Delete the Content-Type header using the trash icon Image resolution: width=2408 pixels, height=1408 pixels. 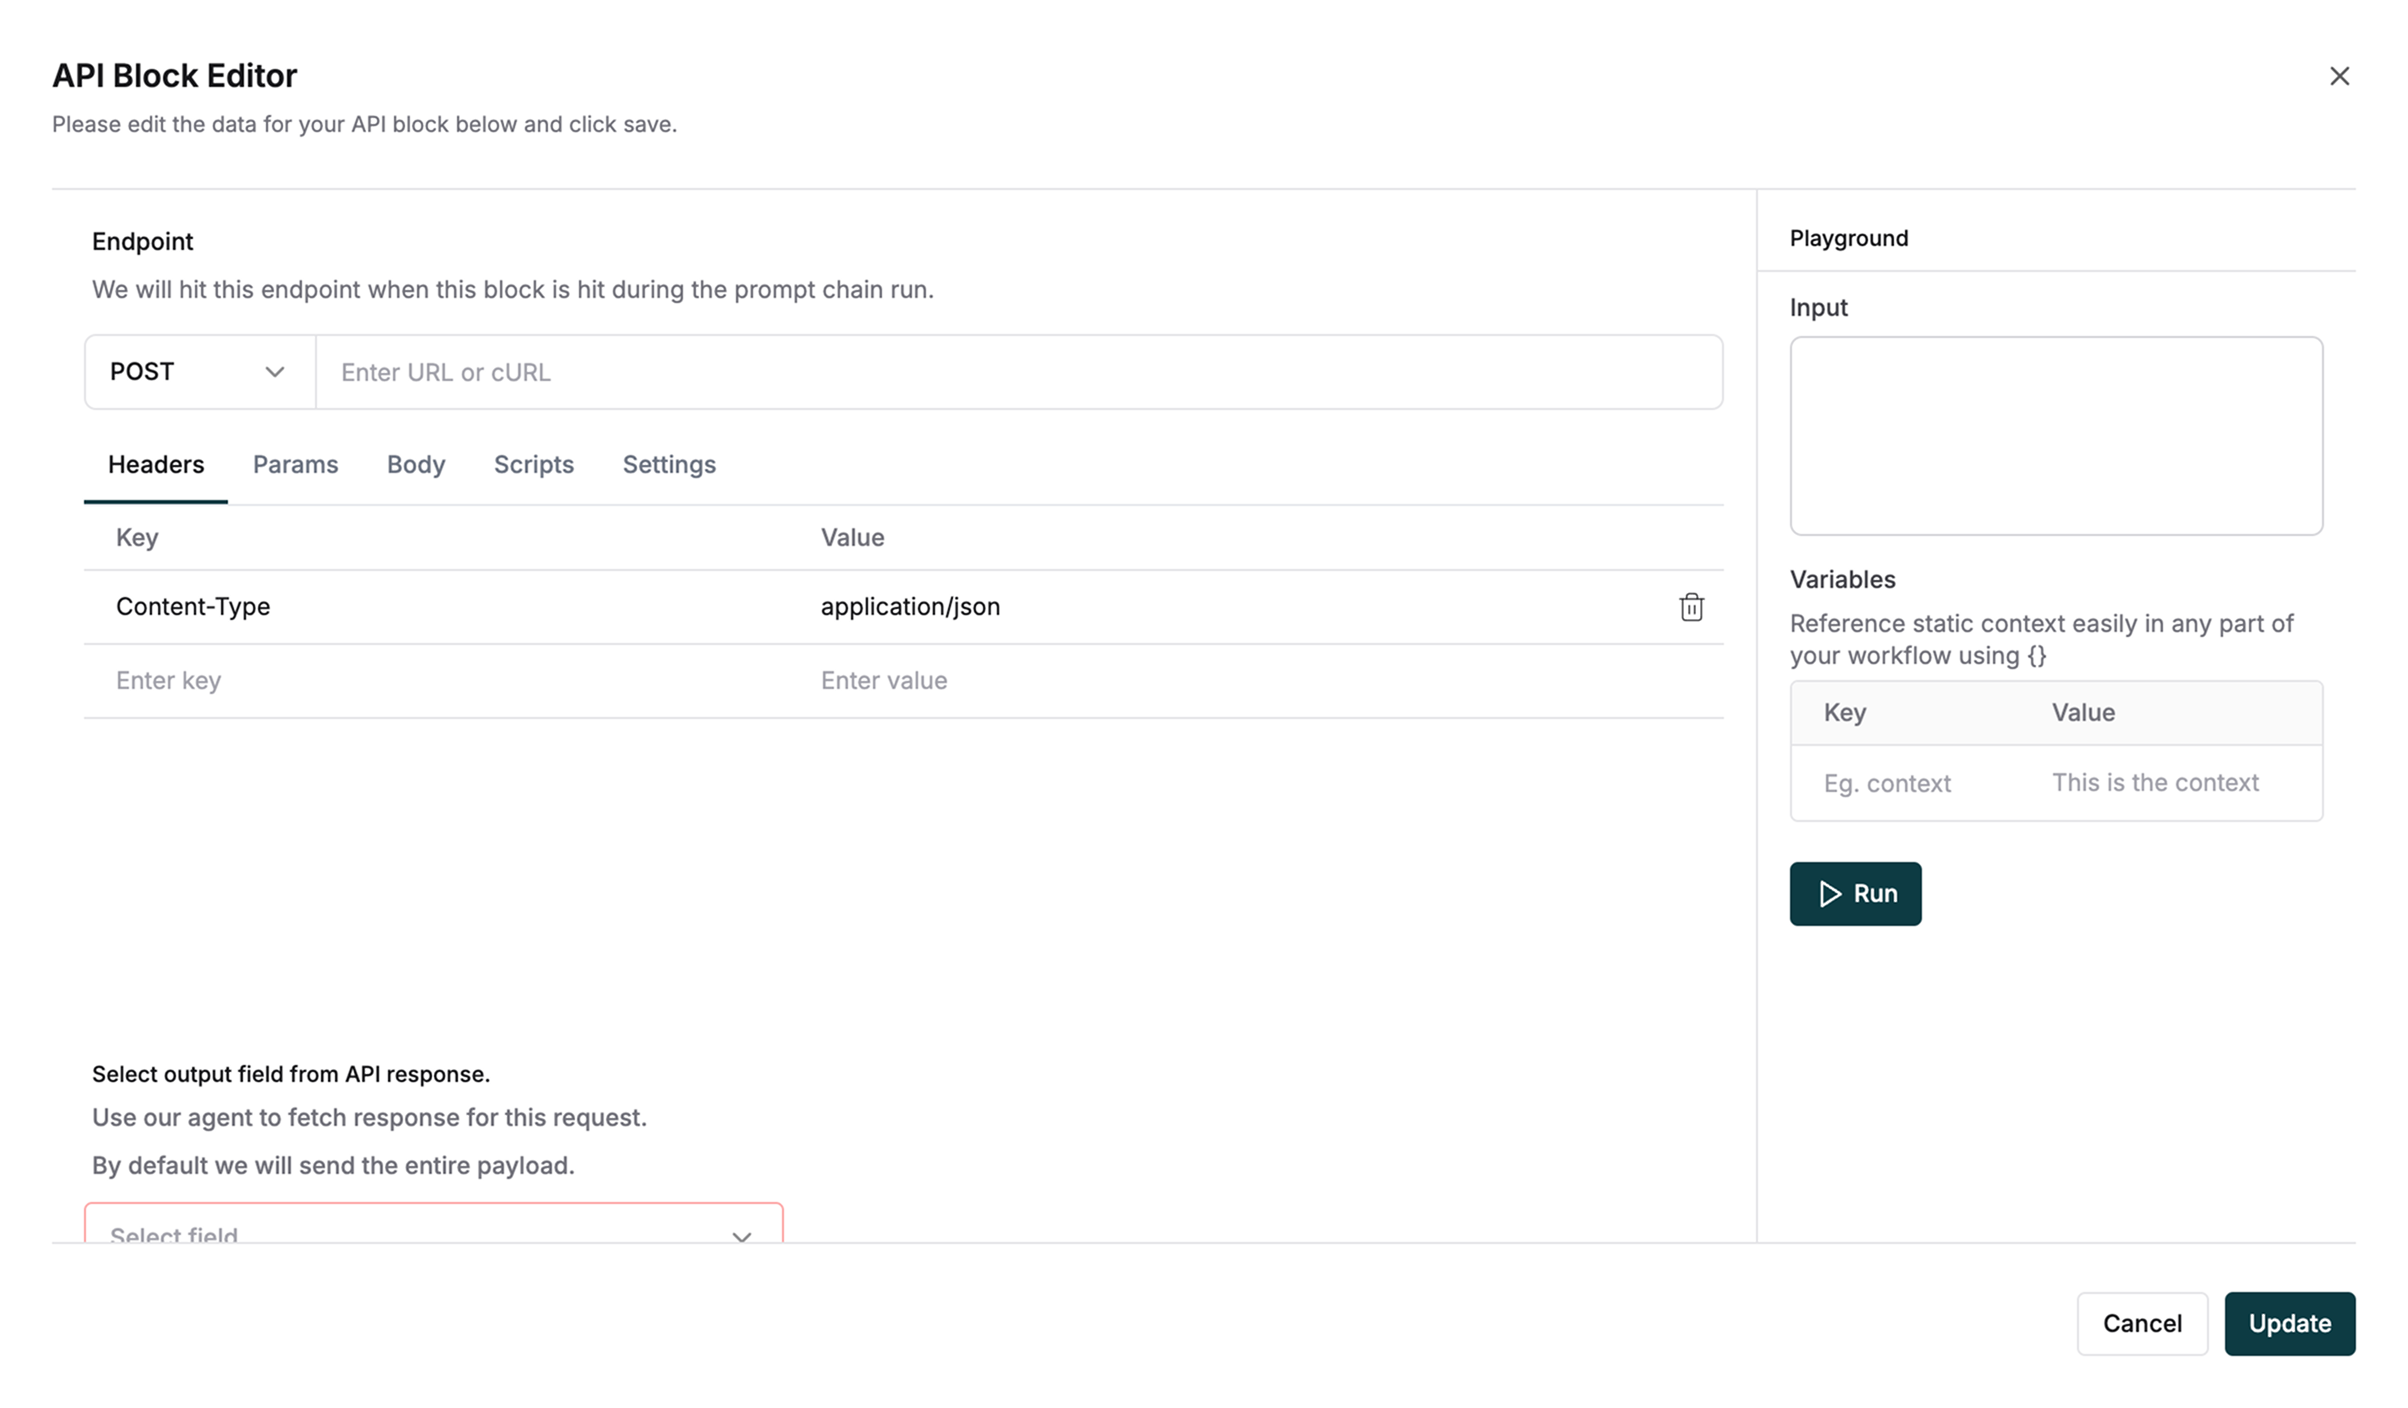pos(1690,607)
